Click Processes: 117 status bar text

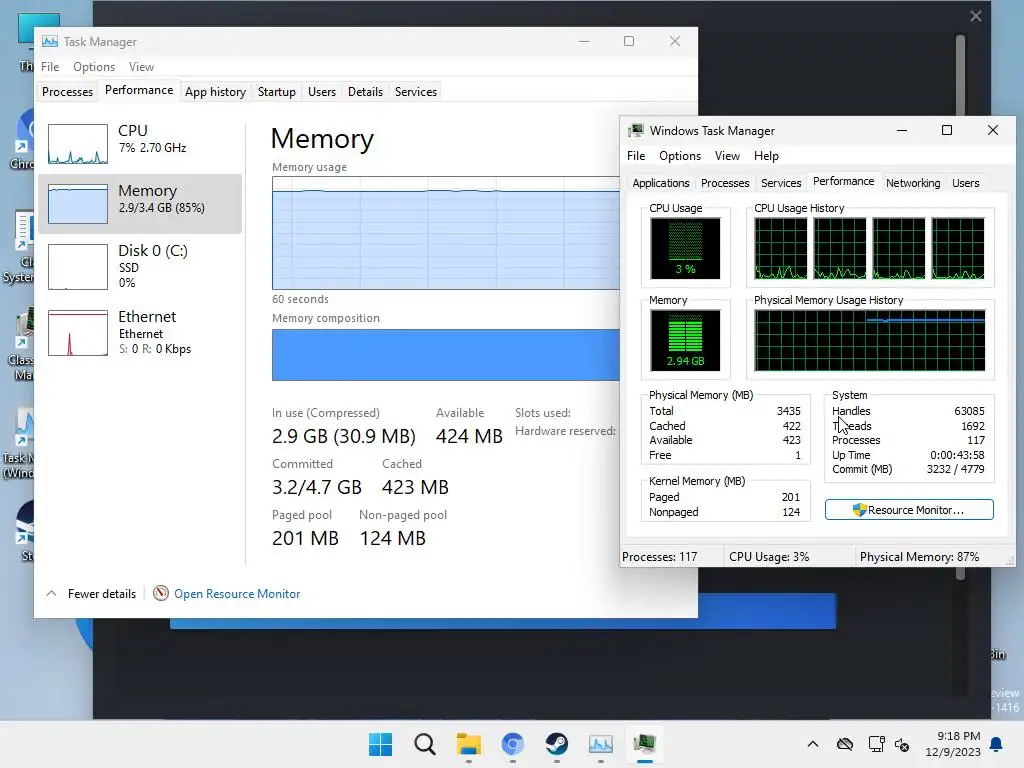coord(660,557)
